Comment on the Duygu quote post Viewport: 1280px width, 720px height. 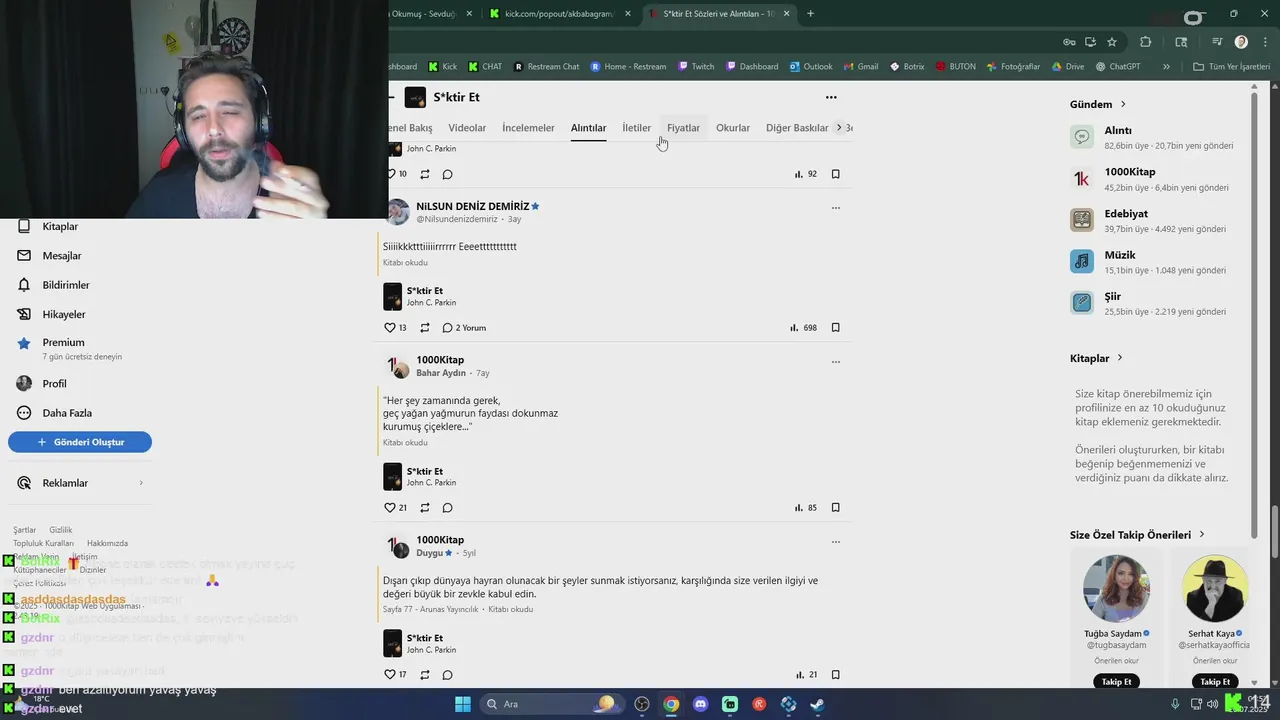coord(448,675)
